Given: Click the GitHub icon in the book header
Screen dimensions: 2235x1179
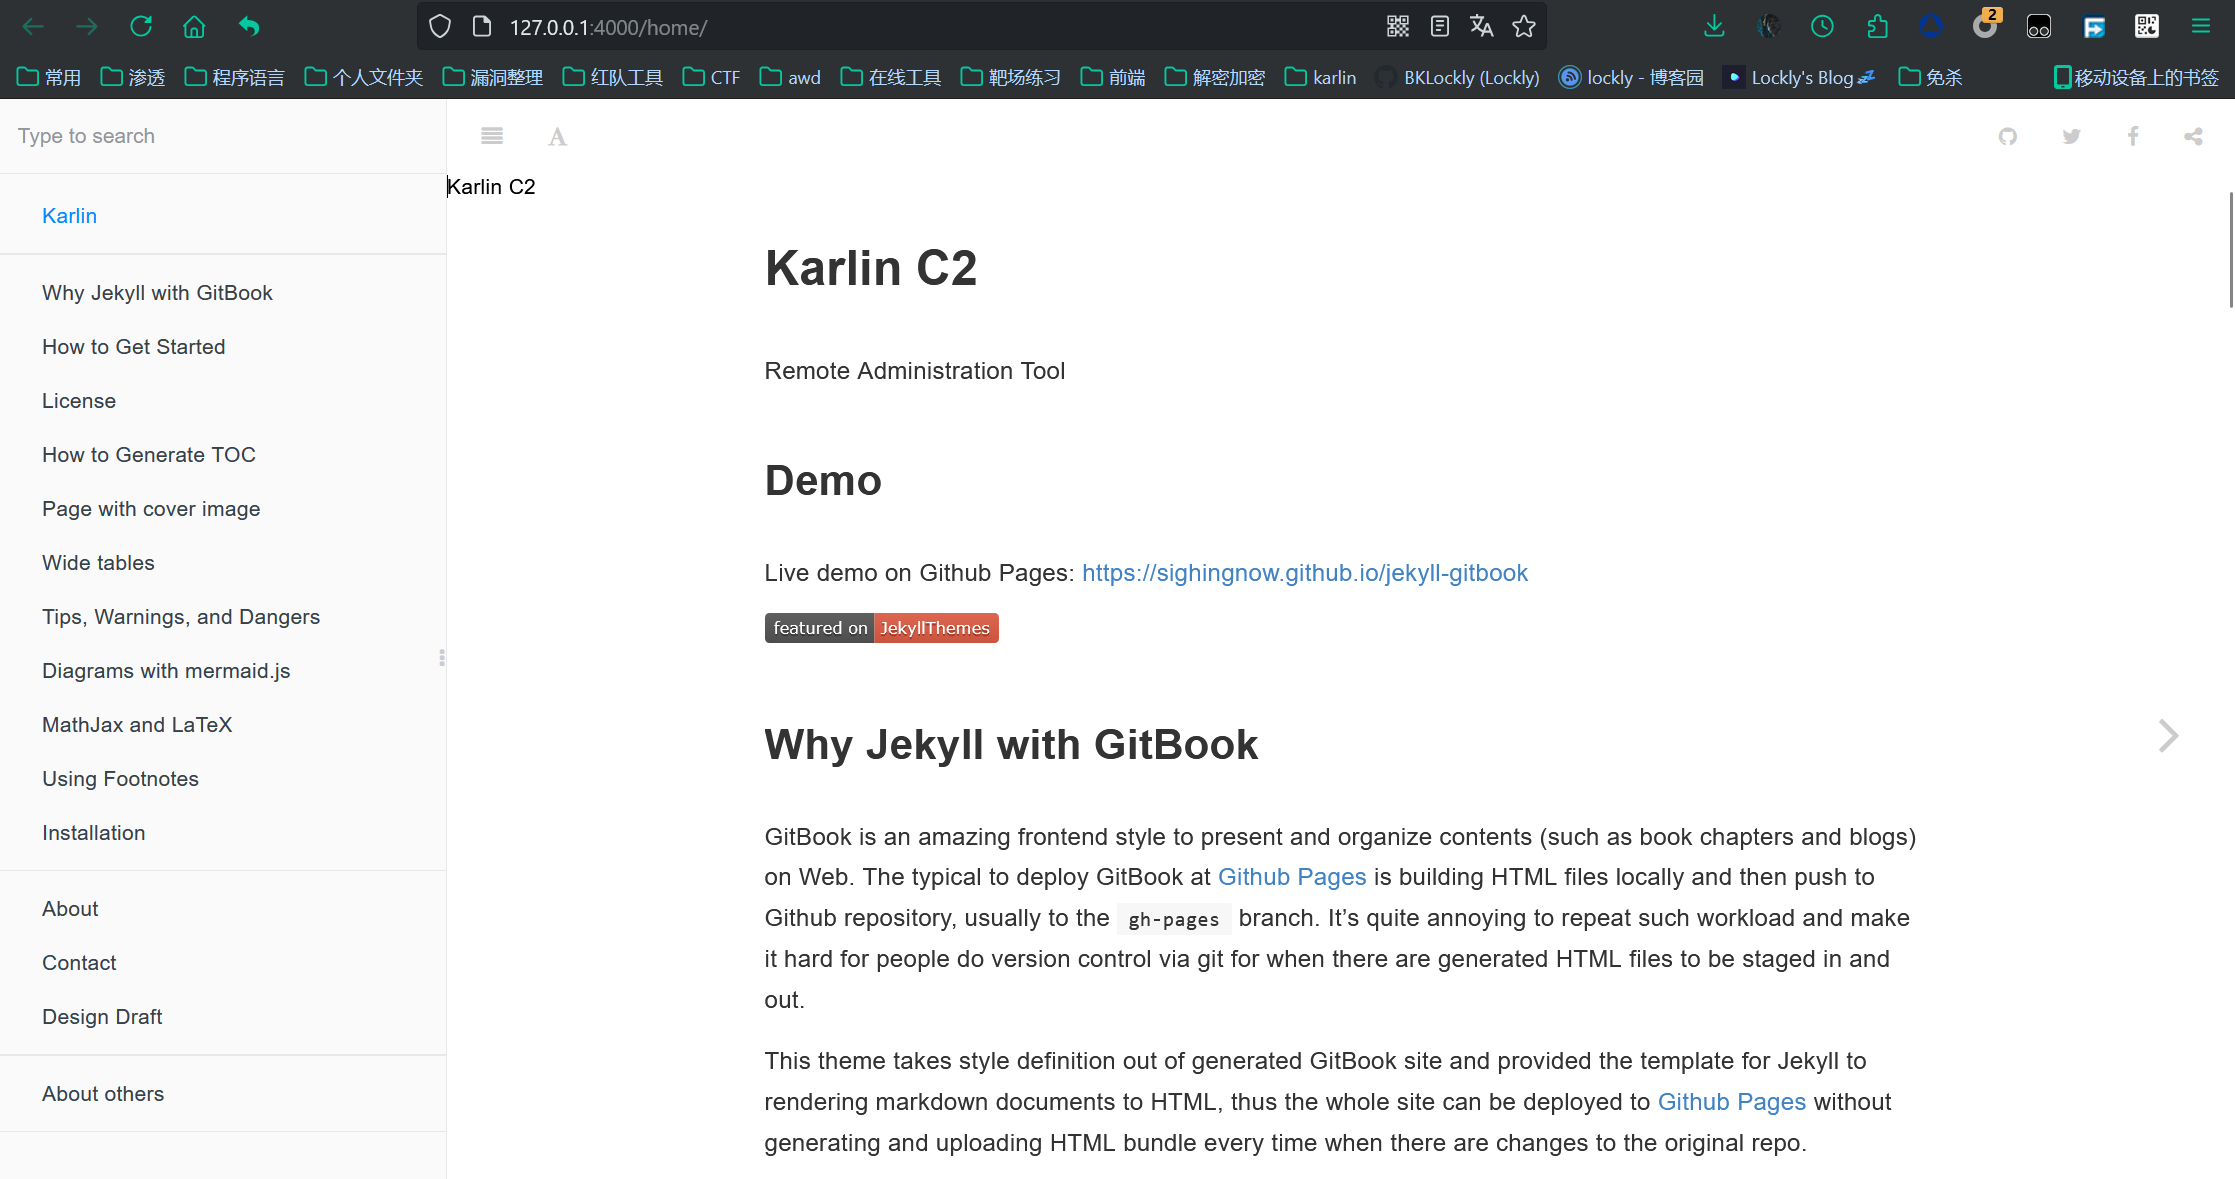Looking at the screenshot, I should 2007,136.
